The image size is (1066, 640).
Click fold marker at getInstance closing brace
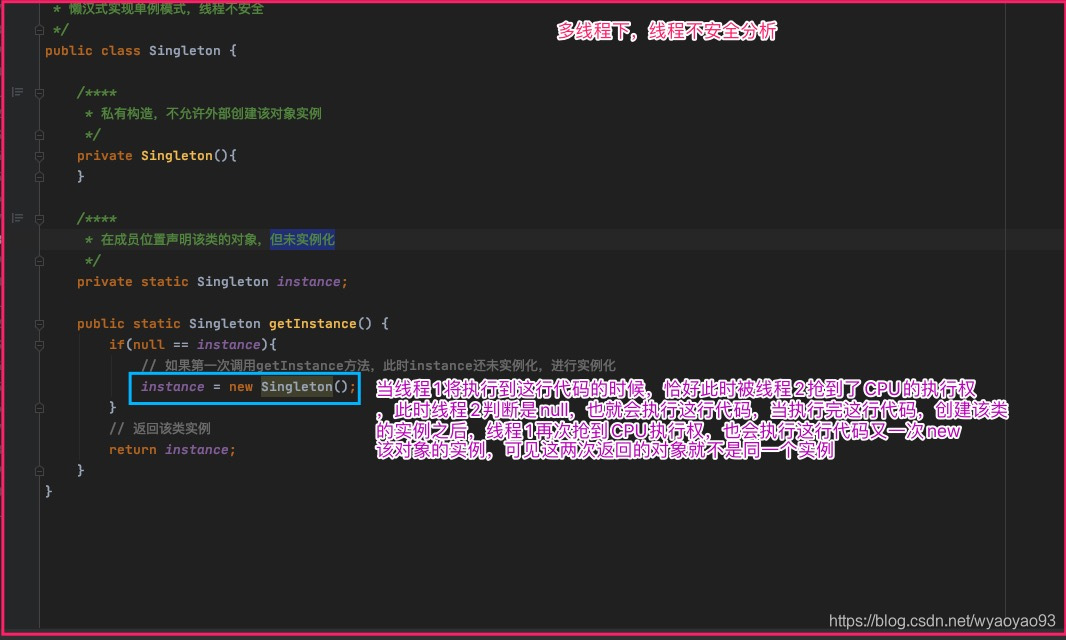[39, 471]
